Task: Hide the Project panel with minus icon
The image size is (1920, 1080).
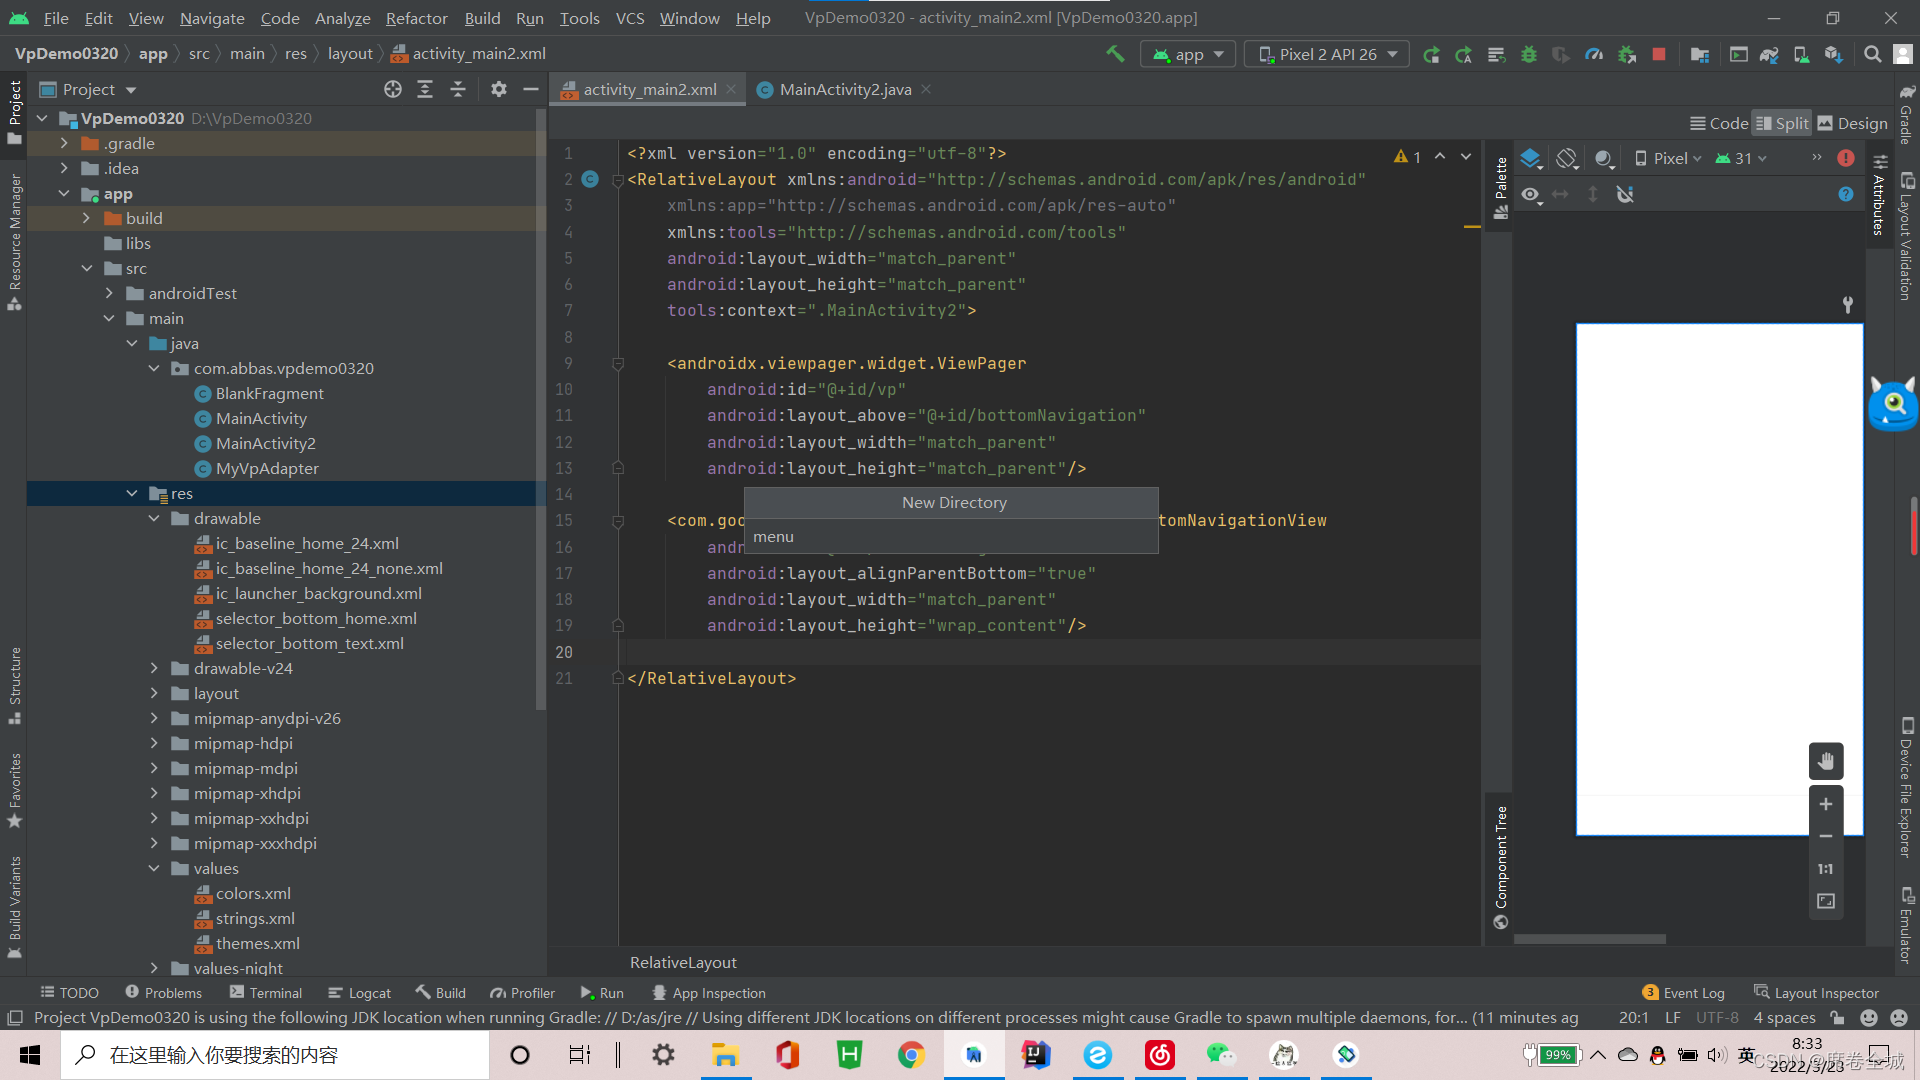Action: pos(531,90)
